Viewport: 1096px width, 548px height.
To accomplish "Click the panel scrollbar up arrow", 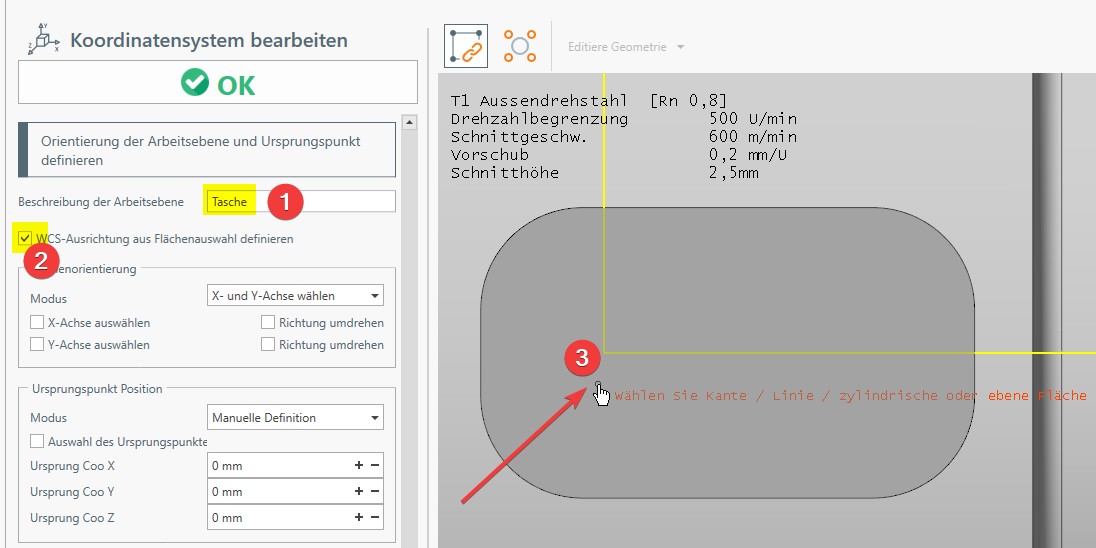I will (x=408, y=123).
